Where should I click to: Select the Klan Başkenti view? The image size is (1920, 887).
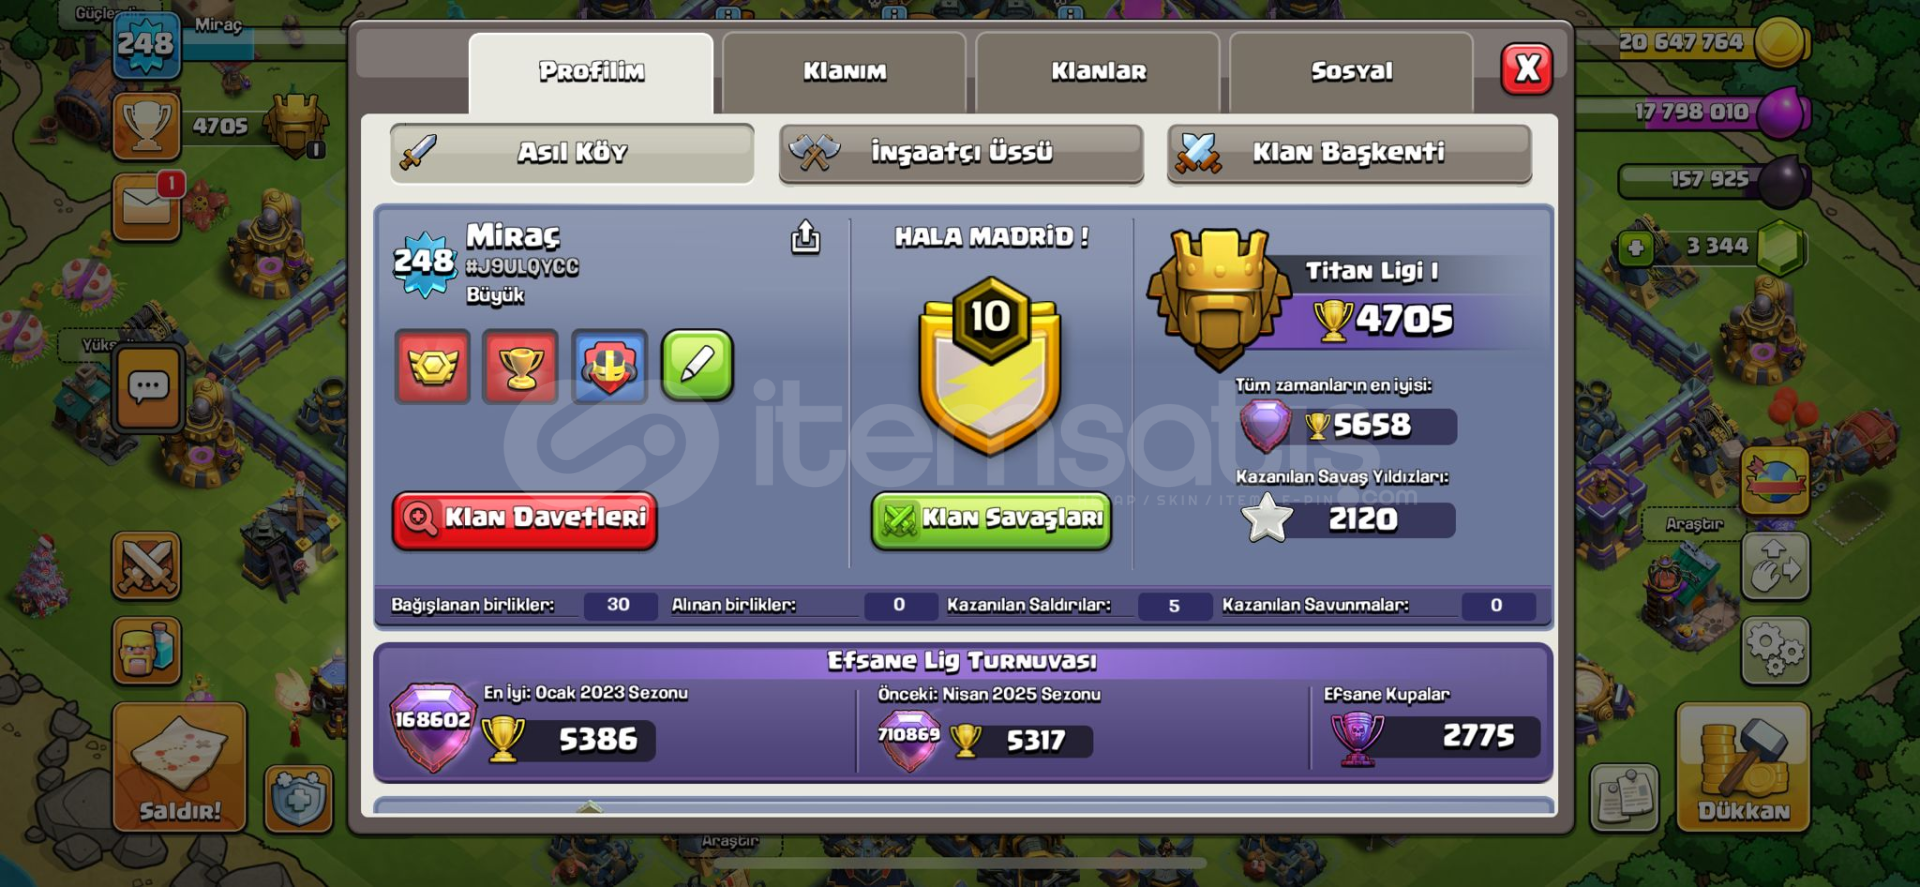1349,153
